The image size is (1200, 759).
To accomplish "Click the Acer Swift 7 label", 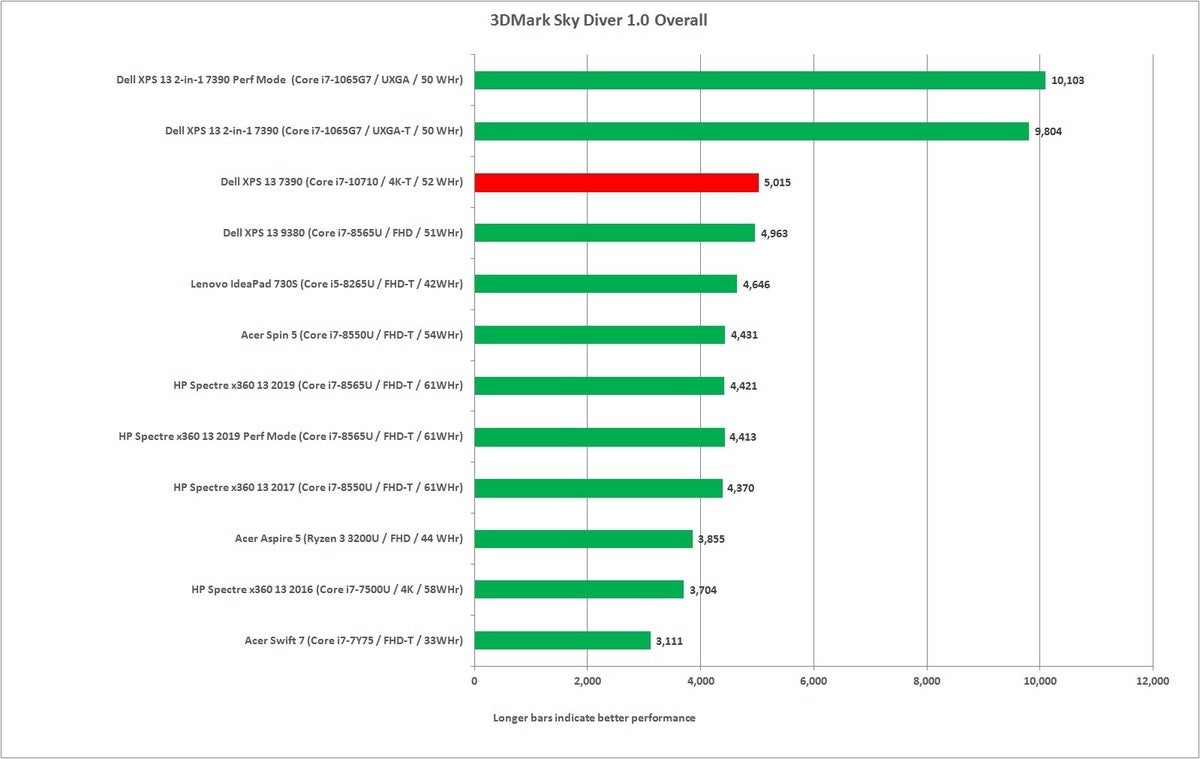I will point(353,640).
